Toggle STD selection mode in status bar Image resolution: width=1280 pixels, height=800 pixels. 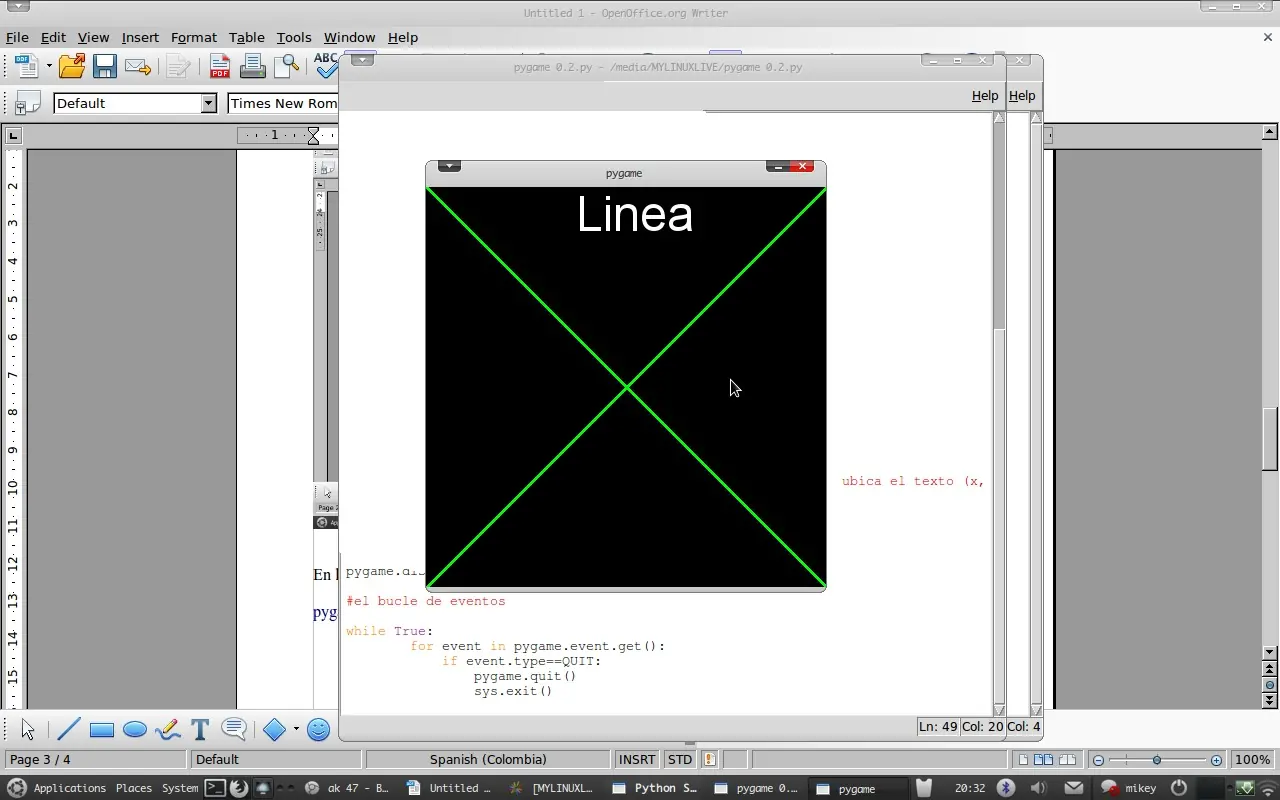pos(679,759)
